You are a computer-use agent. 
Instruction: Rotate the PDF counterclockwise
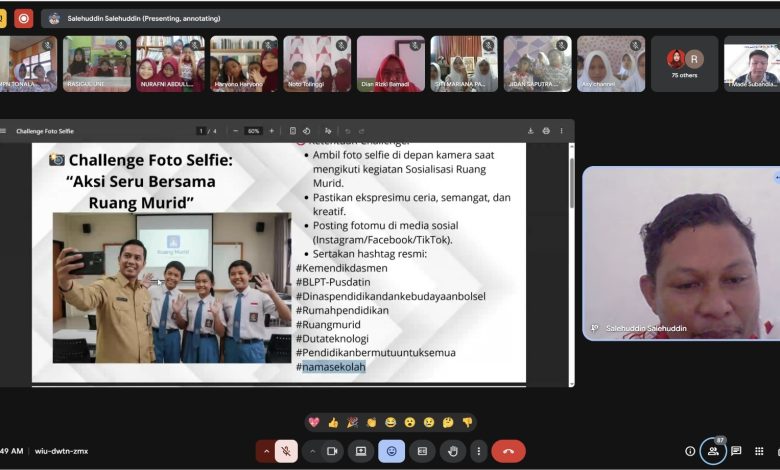pos(306,131)
